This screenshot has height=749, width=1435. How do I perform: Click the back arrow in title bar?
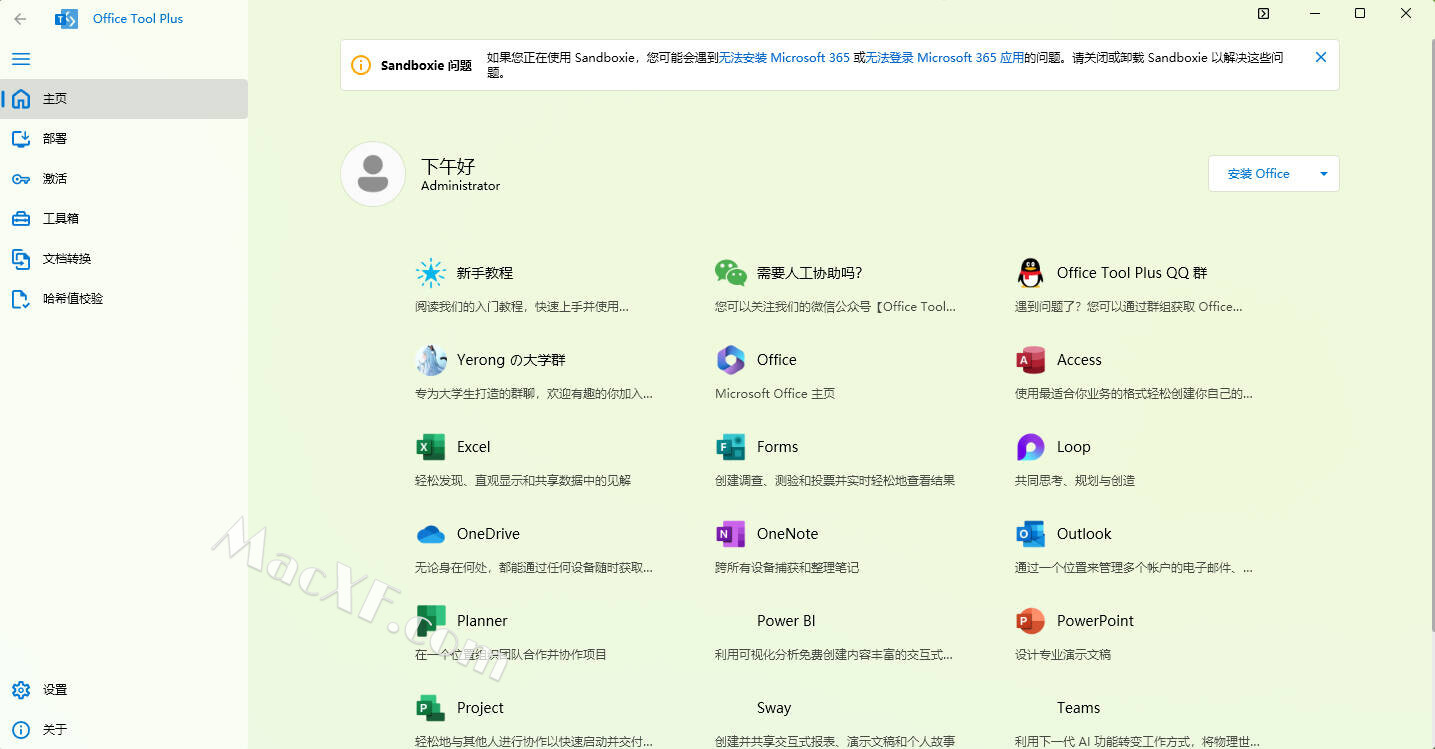(x=20, y=19)
